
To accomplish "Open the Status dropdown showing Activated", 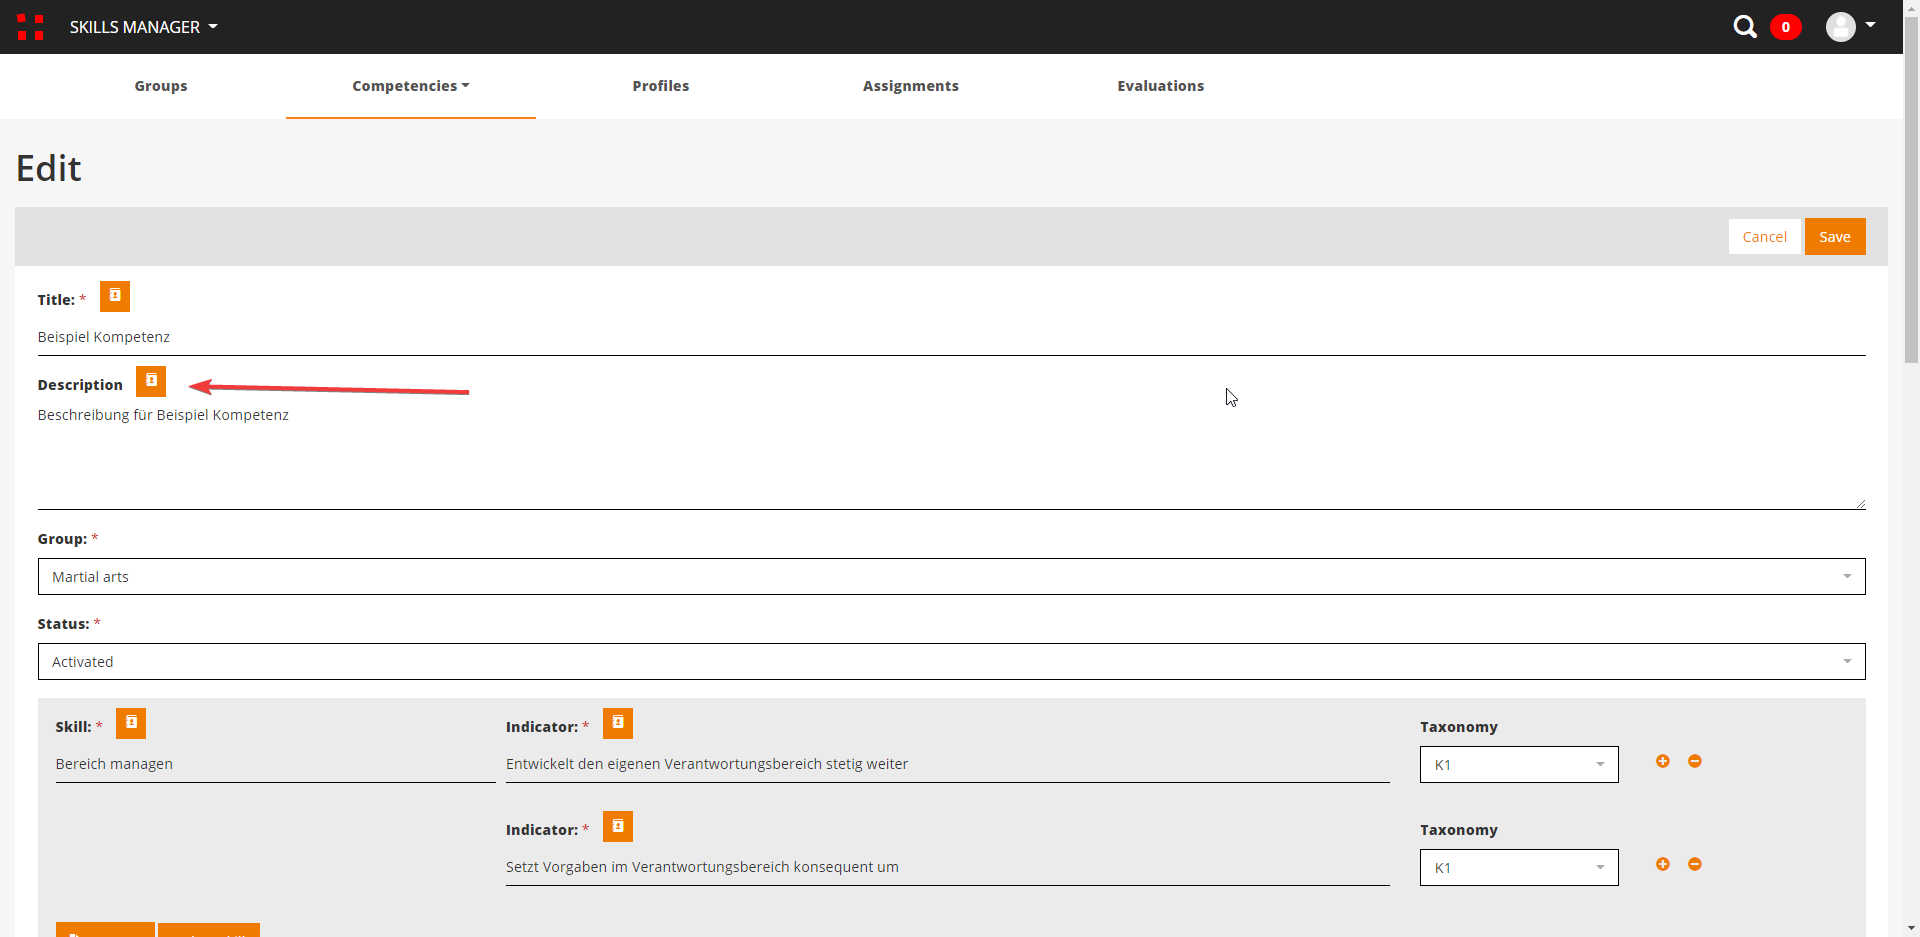I will [951, 662].
